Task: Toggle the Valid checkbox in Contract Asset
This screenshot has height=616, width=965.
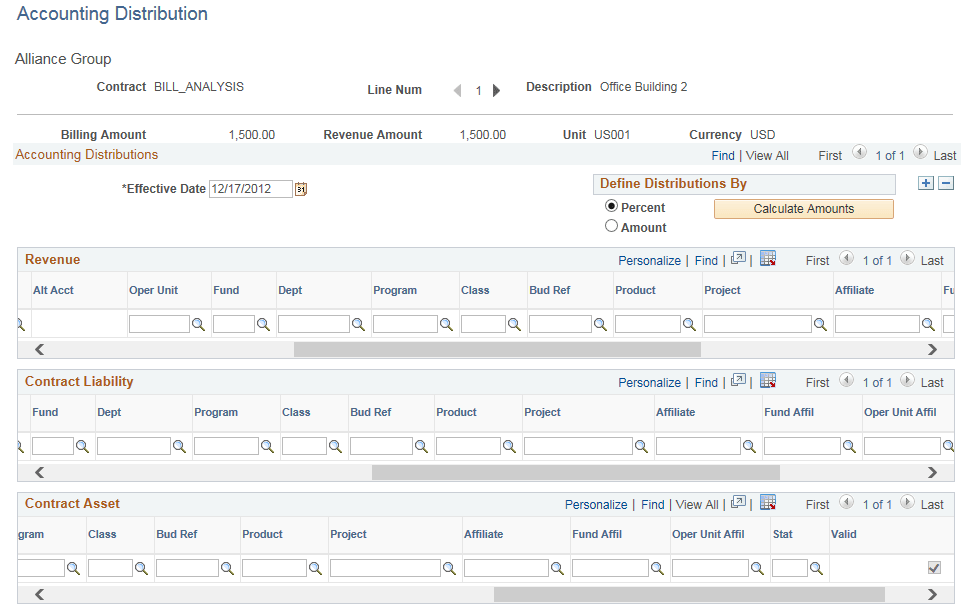Action: click(934, 567)
